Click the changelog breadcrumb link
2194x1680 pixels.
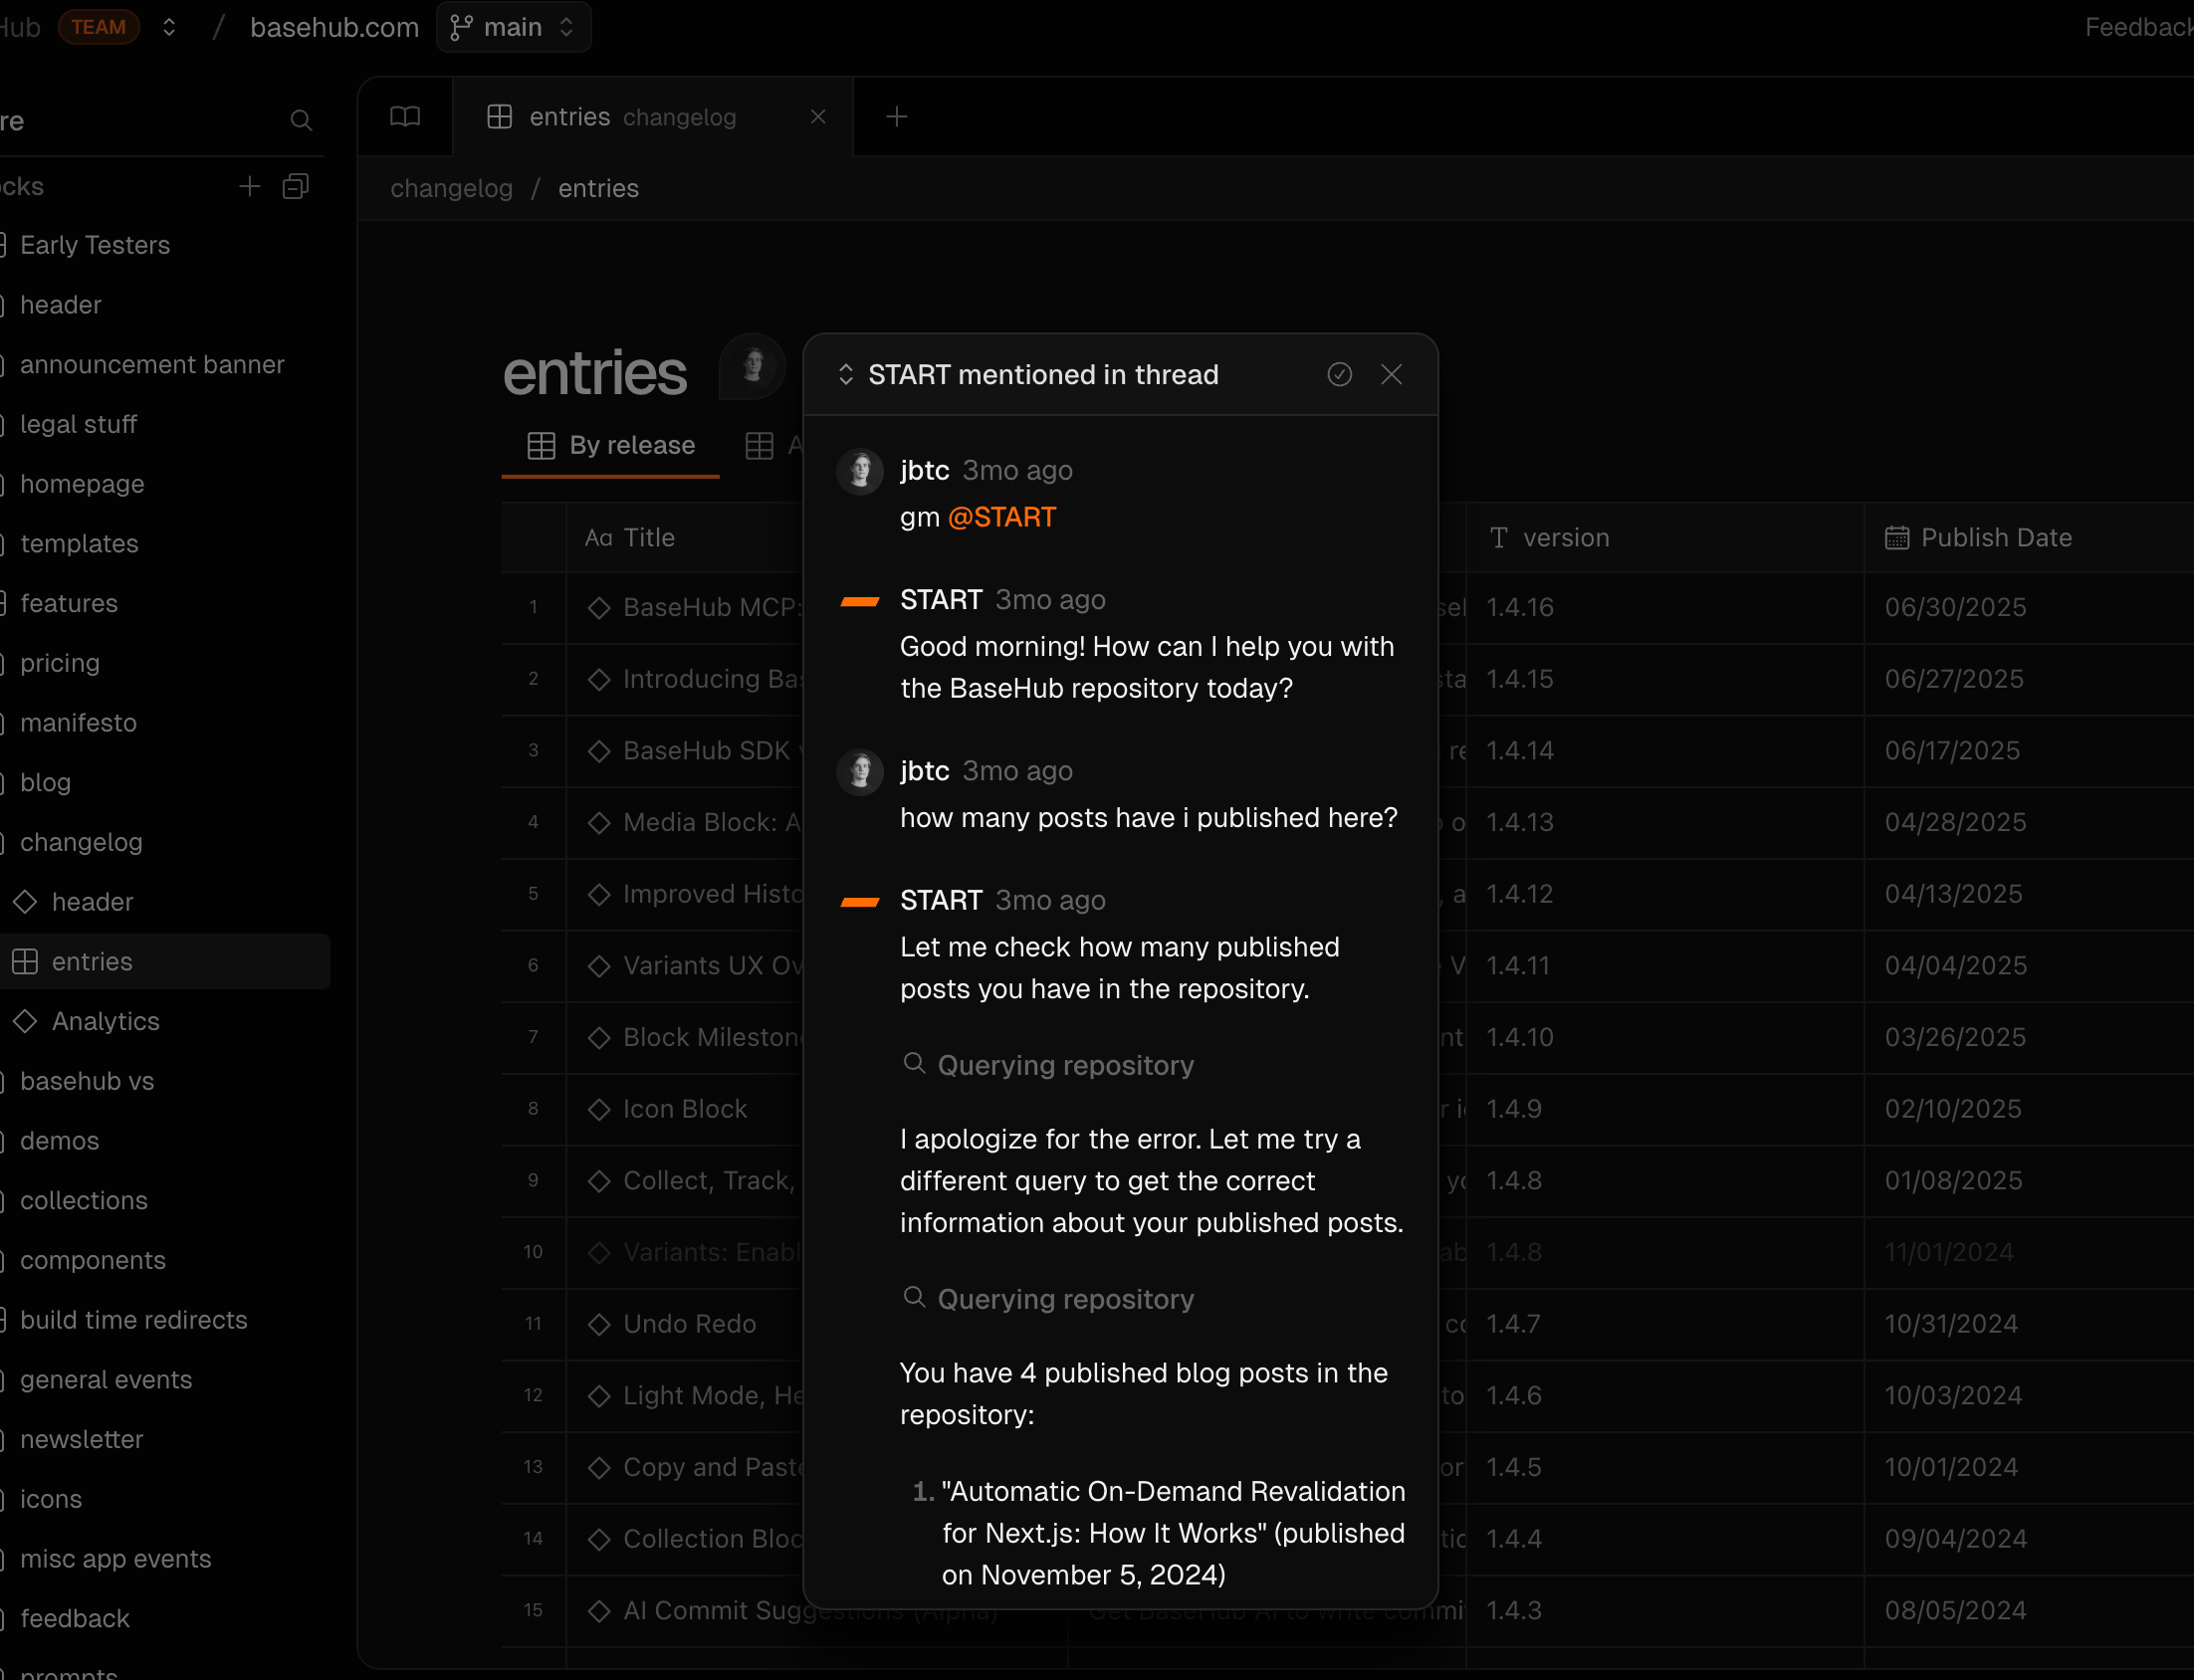pos(451,188)
